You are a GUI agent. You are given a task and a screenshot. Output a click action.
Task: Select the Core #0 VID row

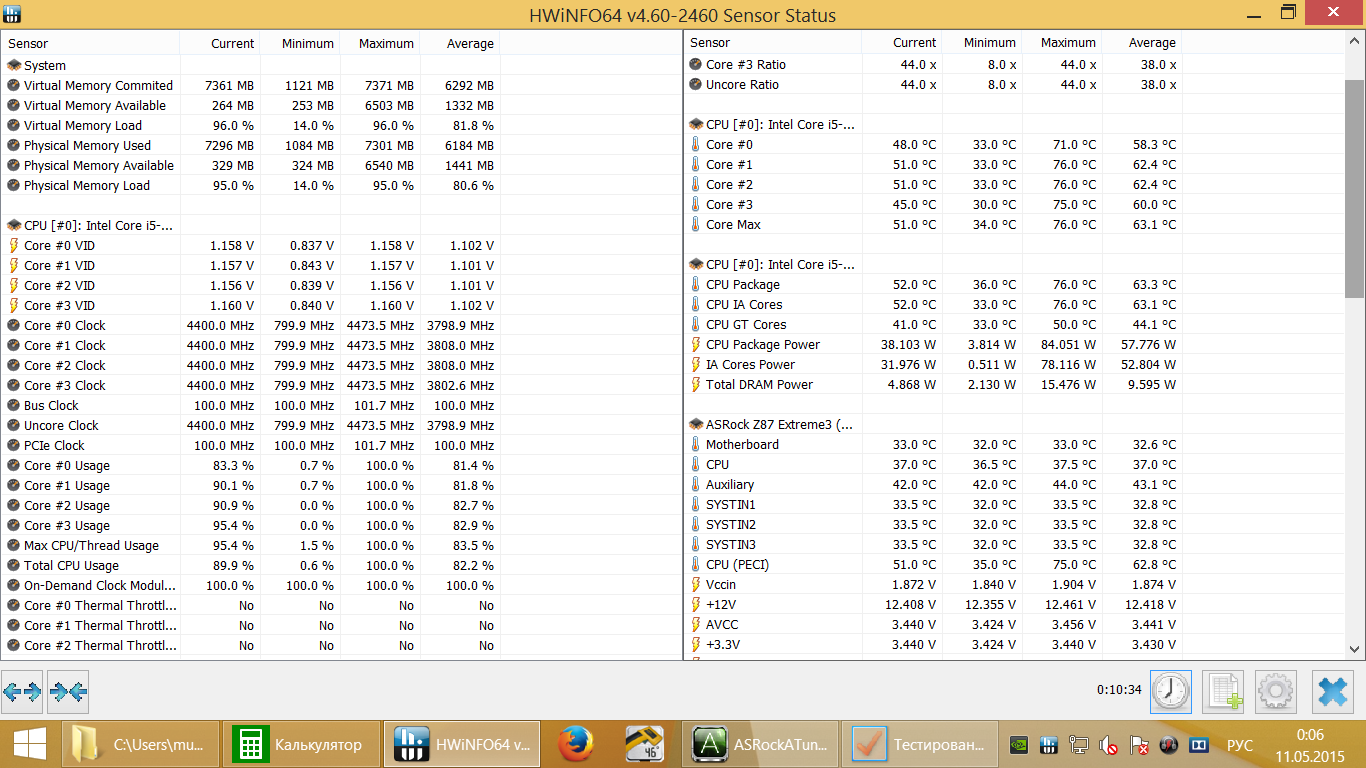tap(251, 245)
